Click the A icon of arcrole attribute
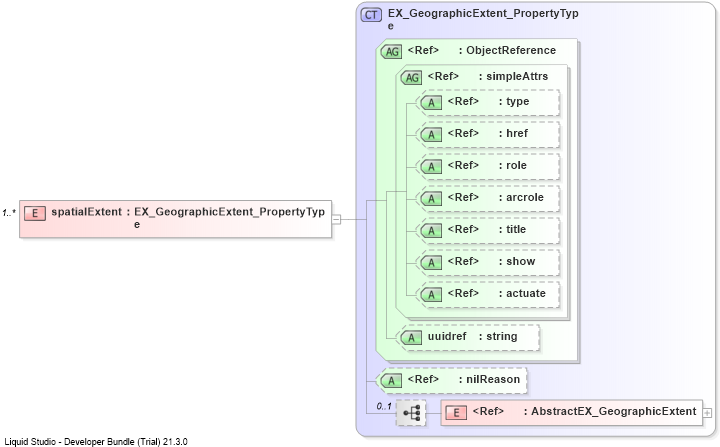720x447 pixels. (431, 198)
